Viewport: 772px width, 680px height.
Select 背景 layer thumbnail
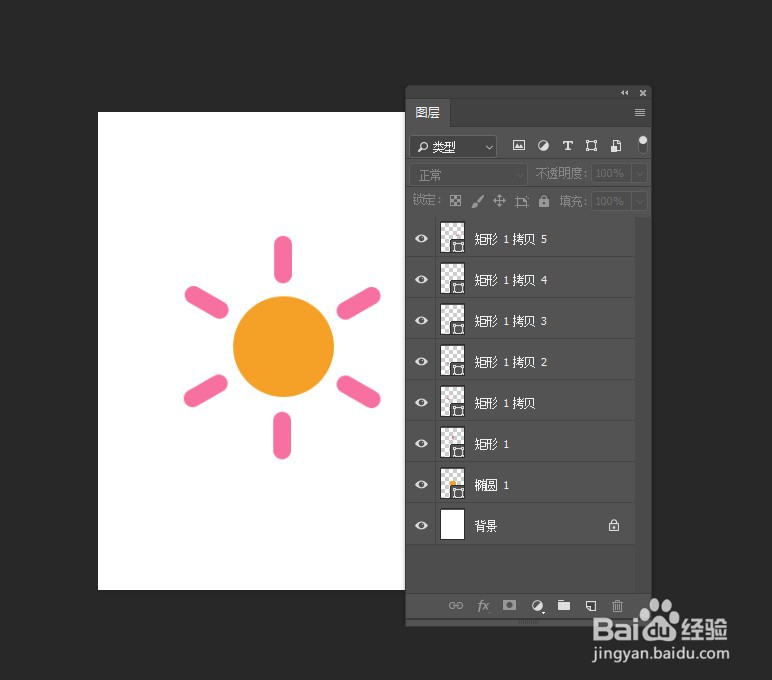(x=452, y=524)
